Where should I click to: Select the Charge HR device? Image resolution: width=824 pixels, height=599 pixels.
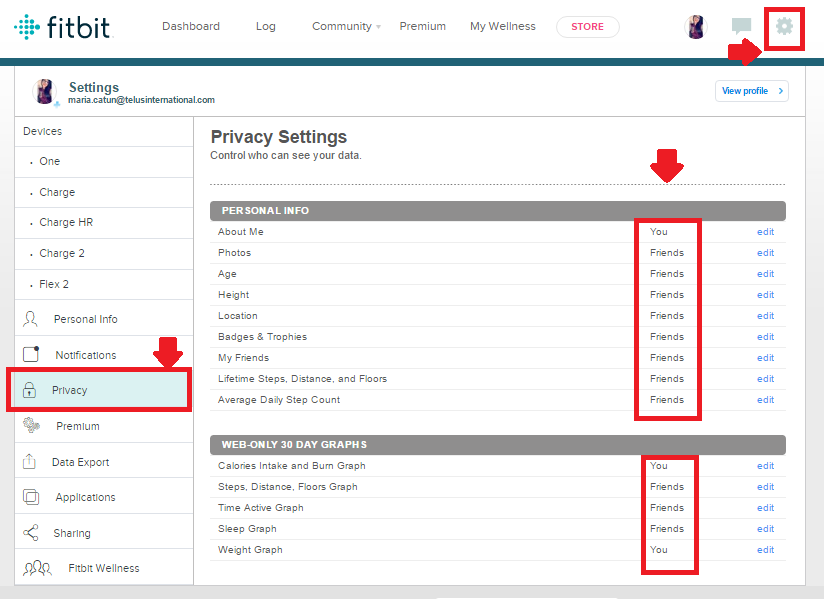coord(104,223)
